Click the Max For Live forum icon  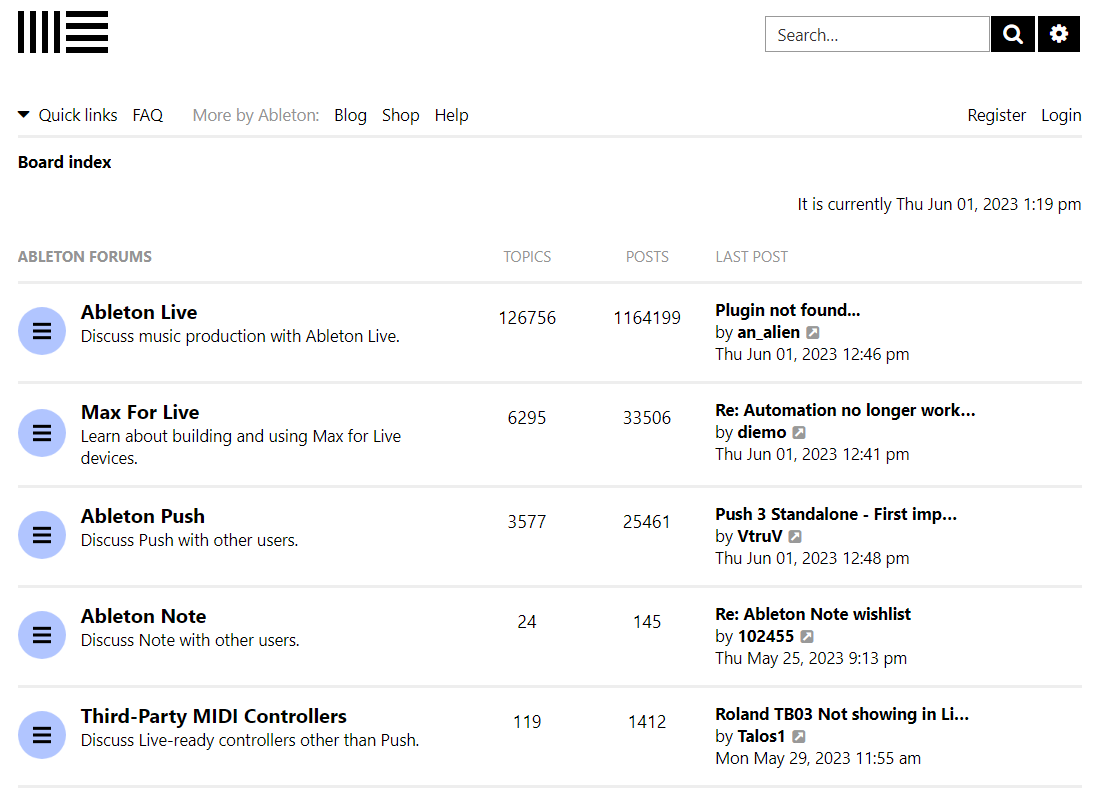click(42, 433)
